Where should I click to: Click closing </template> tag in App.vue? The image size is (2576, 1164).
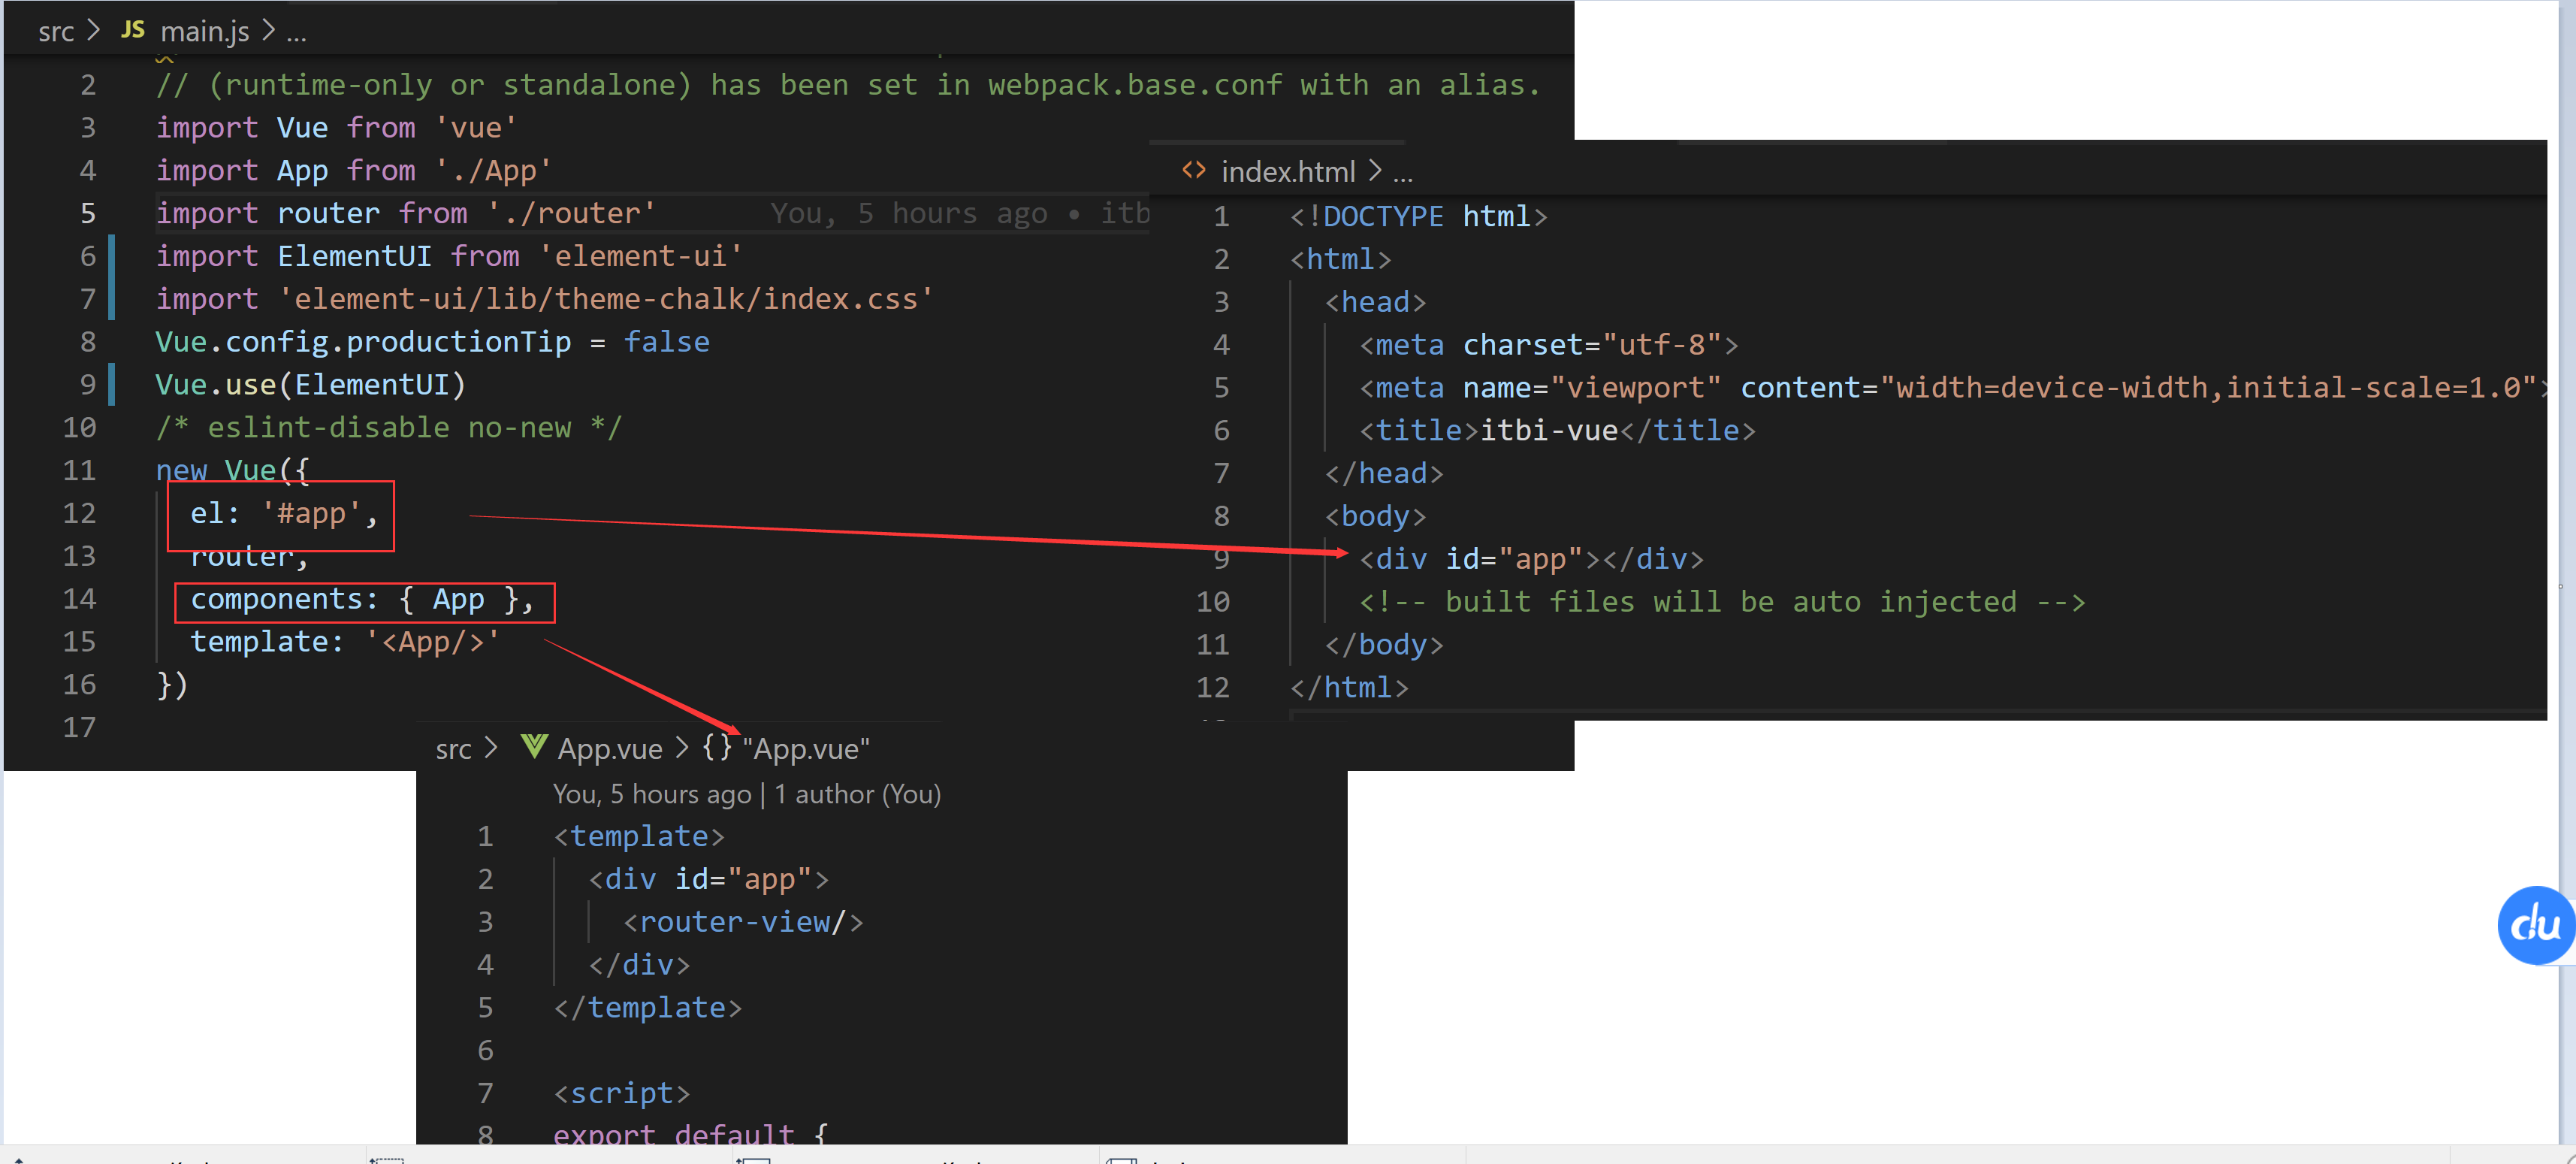(648, 1008)
